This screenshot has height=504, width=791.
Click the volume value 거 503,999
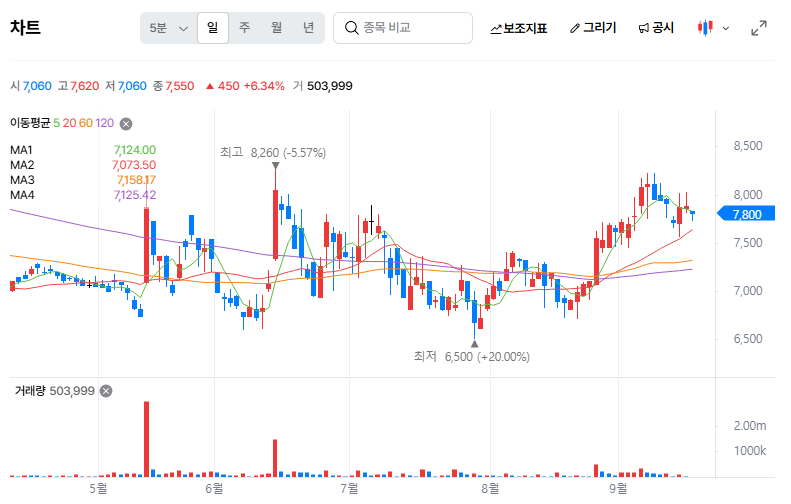(323, 86)
